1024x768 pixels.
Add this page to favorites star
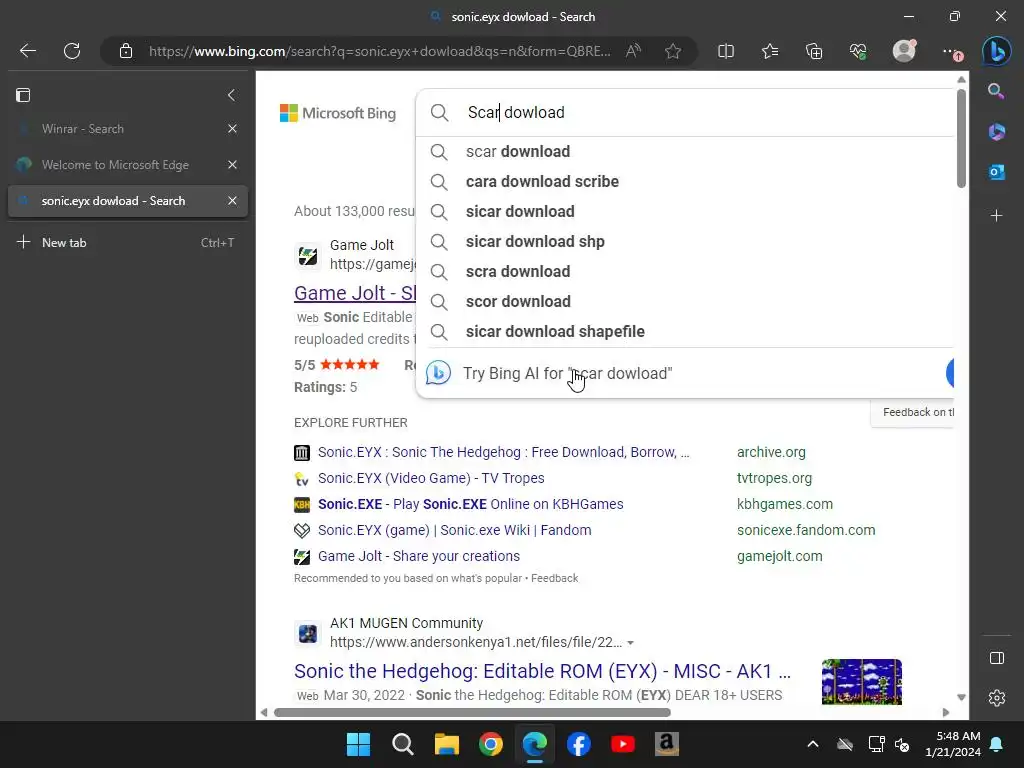click(673, 51)
